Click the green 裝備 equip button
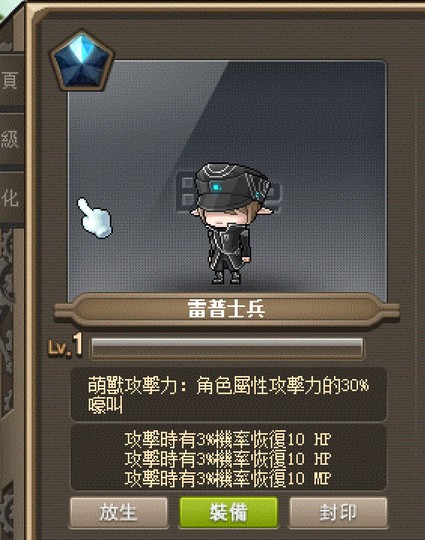 [228, 512]
